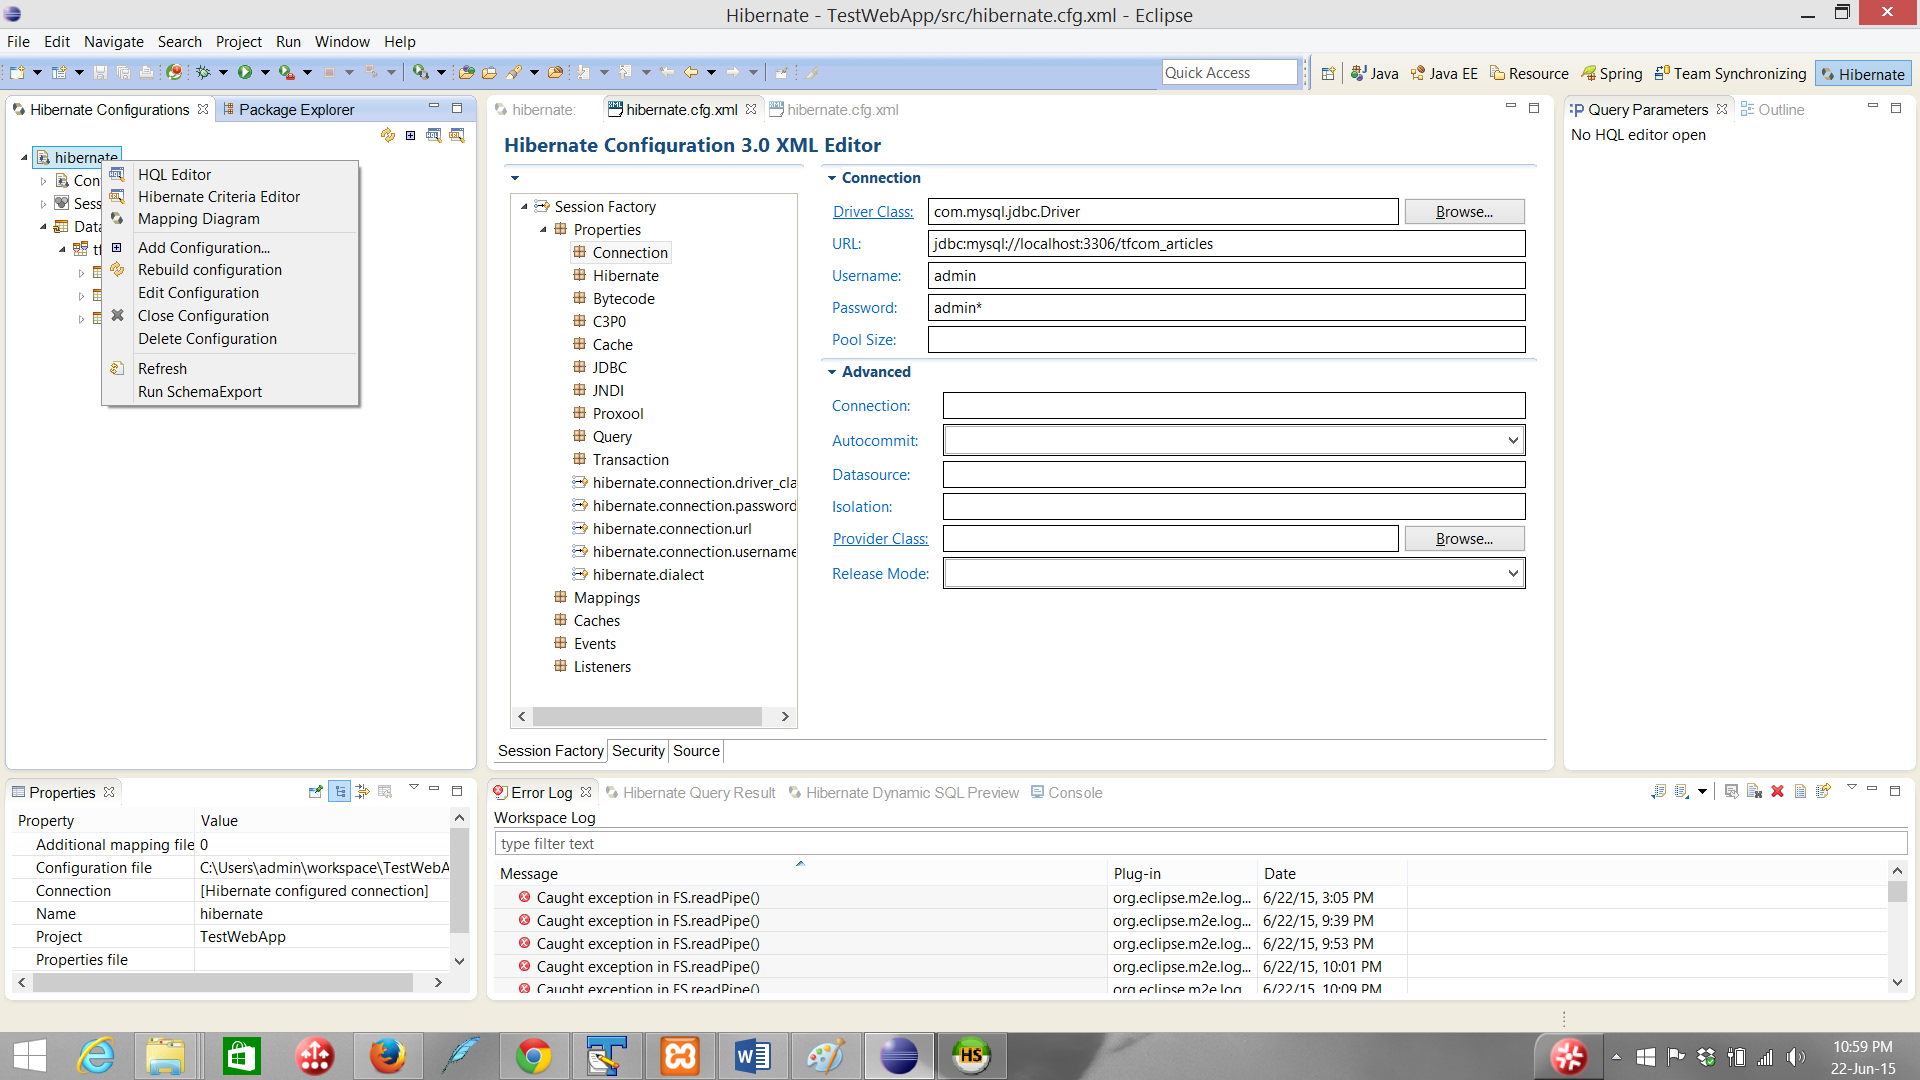
Task: Click the Run Last Tool icon with red toolbox
Action: [287, 72]
